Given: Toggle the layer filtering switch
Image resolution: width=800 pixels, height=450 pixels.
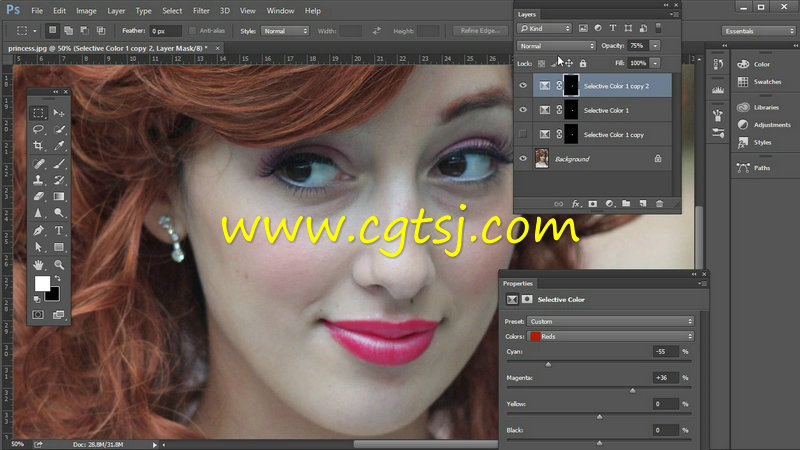Looking at the screenshot, I should click(658, 28).
